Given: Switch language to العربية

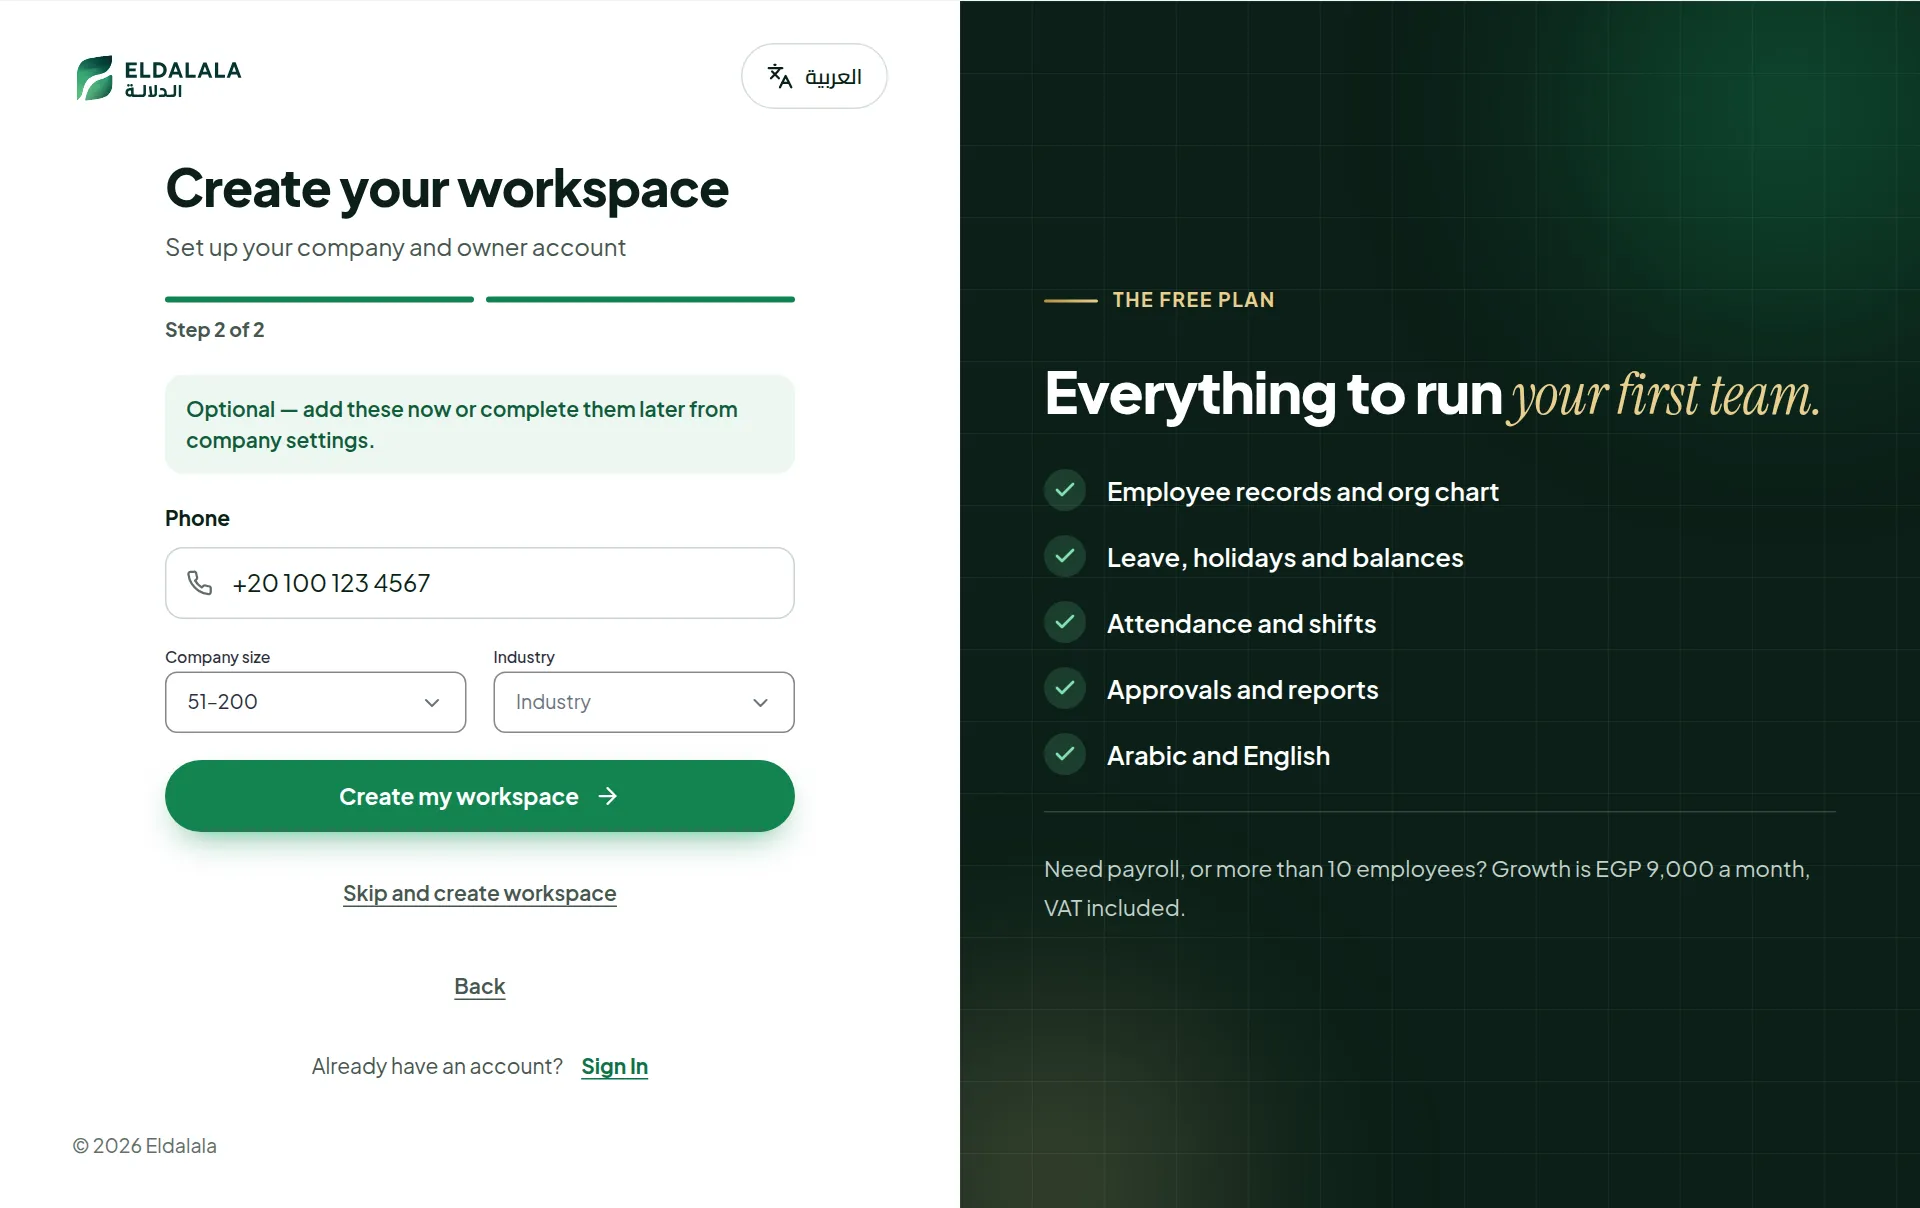Looking at the screenshot, I should point(814,76).
